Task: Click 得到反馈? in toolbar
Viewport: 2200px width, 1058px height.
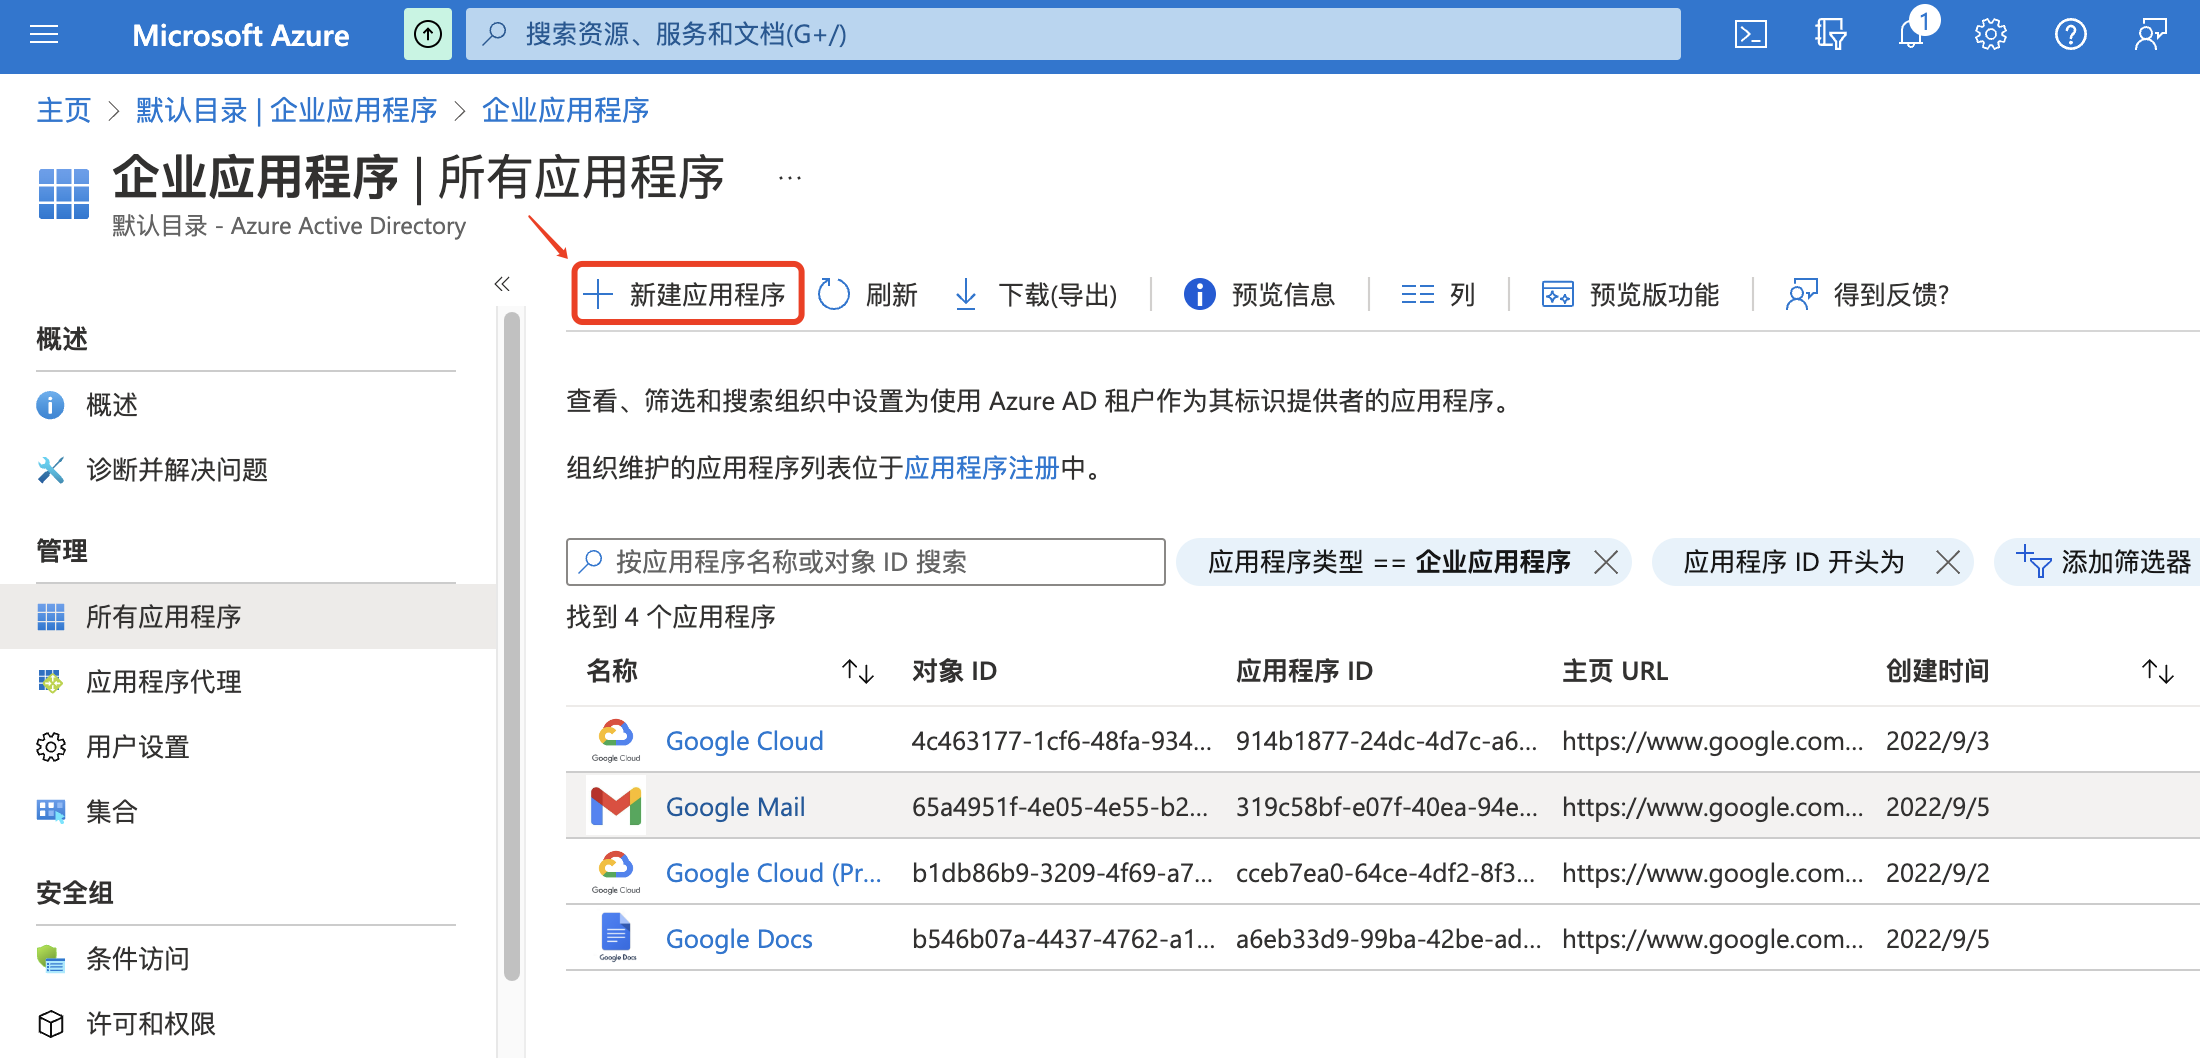Action: (x=1867, y=295)
